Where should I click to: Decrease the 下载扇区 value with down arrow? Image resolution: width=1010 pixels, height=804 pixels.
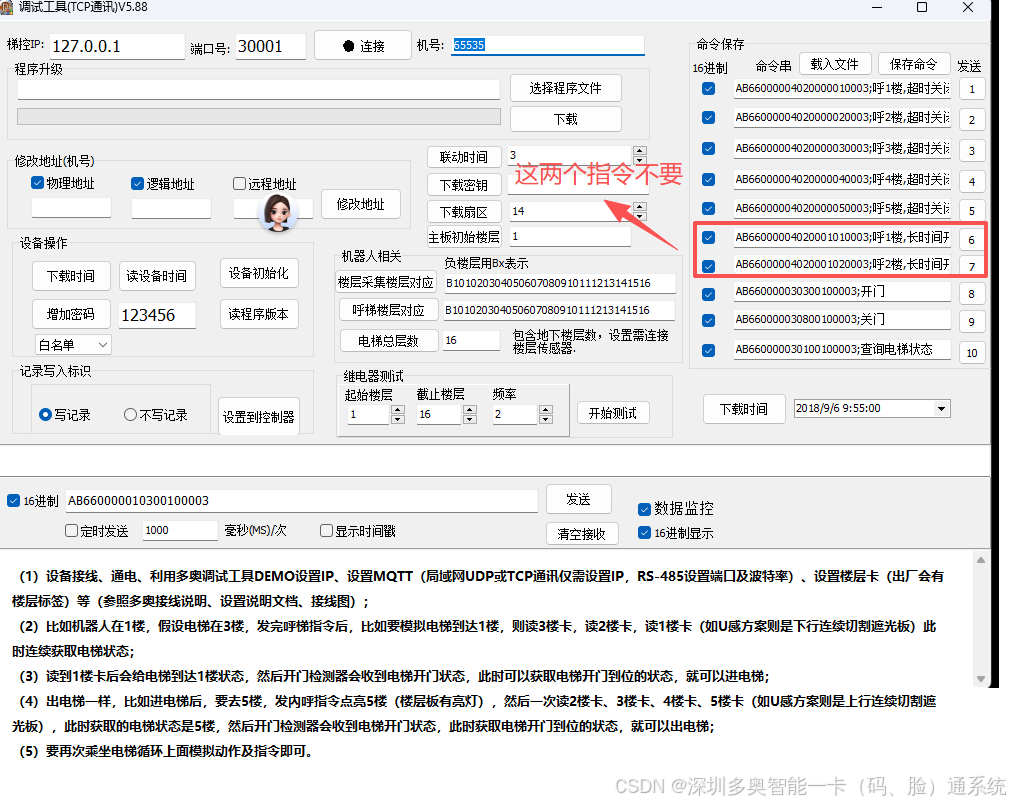pyautogui.click(x=640, y=216)
